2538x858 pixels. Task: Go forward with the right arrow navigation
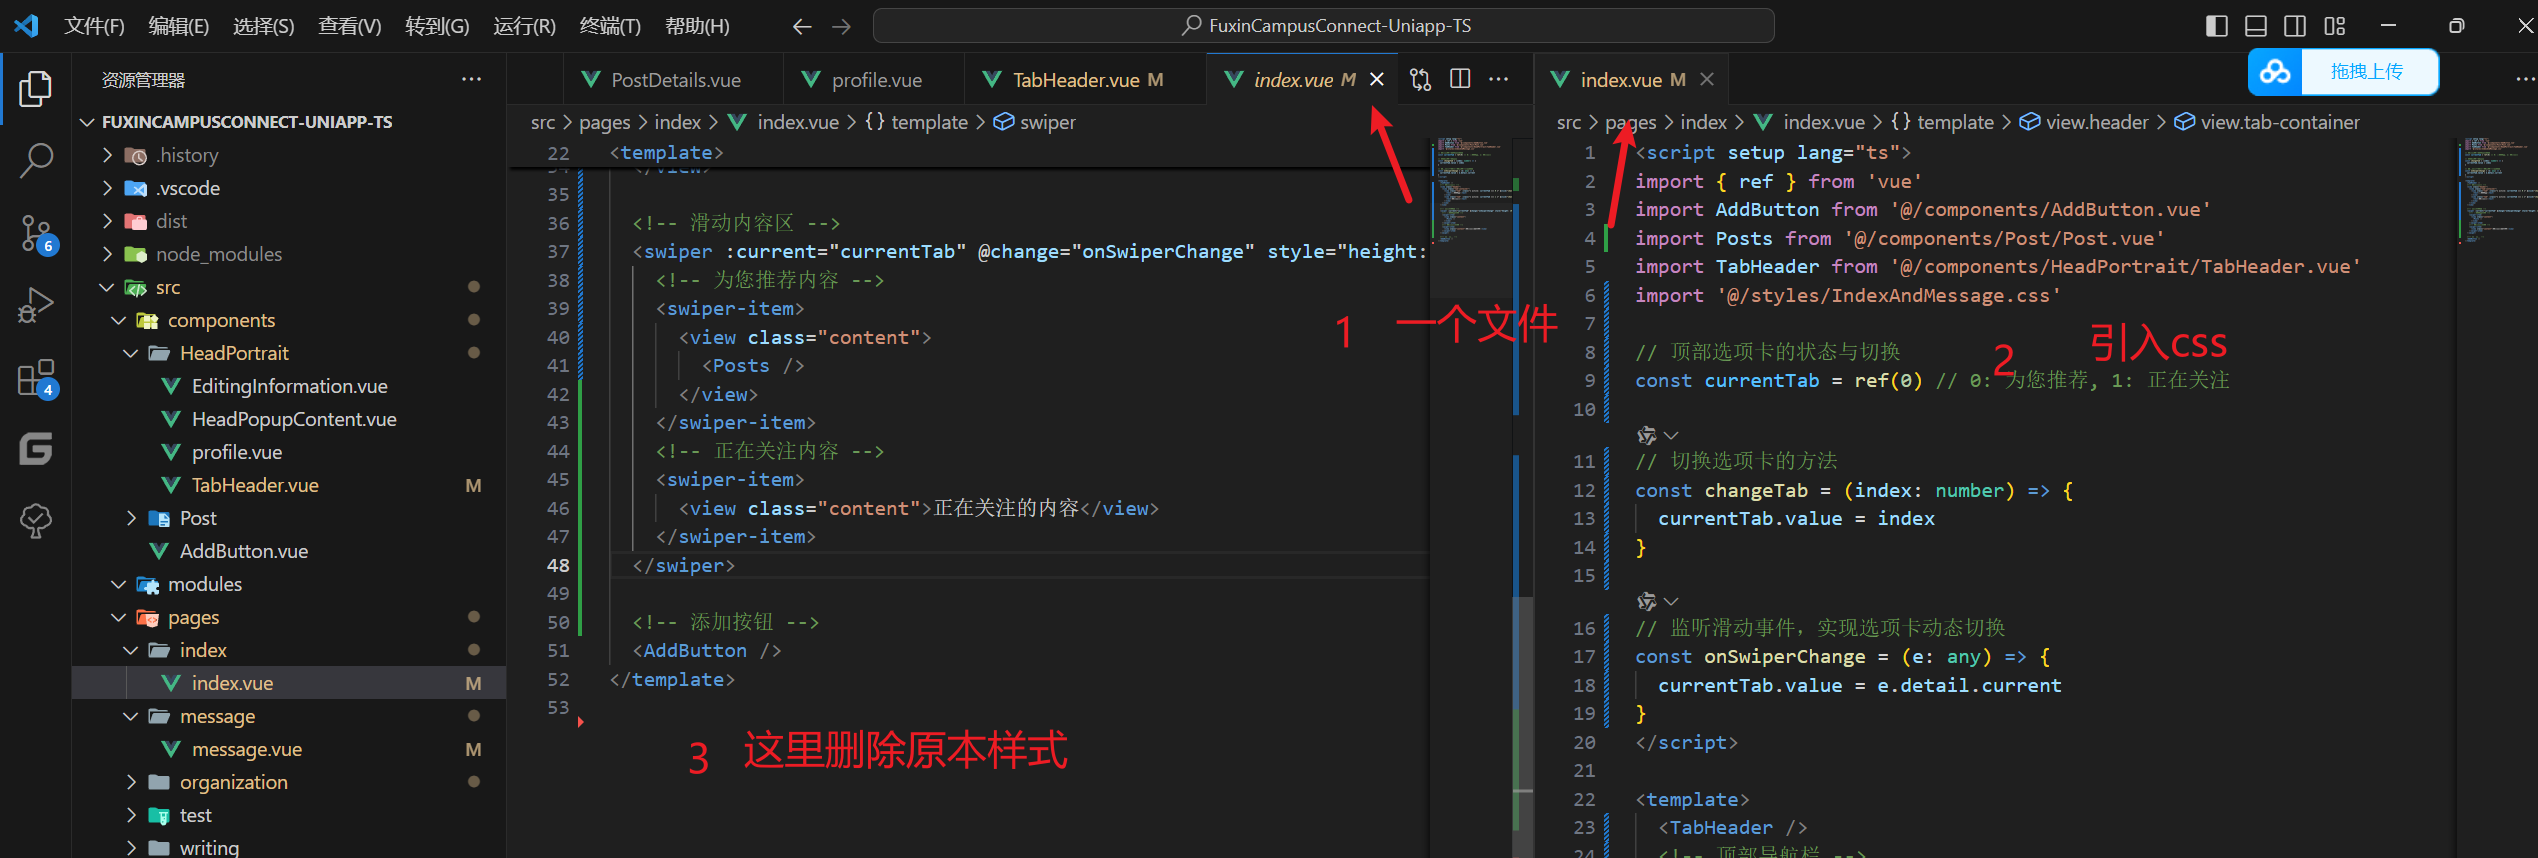pos(842,26)
